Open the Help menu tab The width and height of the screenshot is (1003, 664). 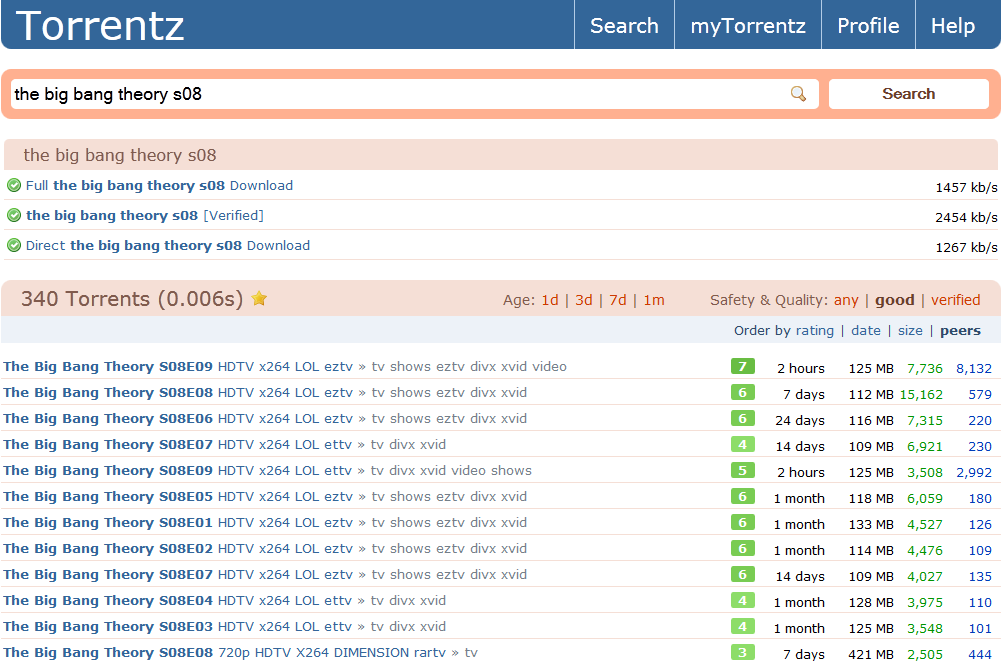tap(953, 26)
